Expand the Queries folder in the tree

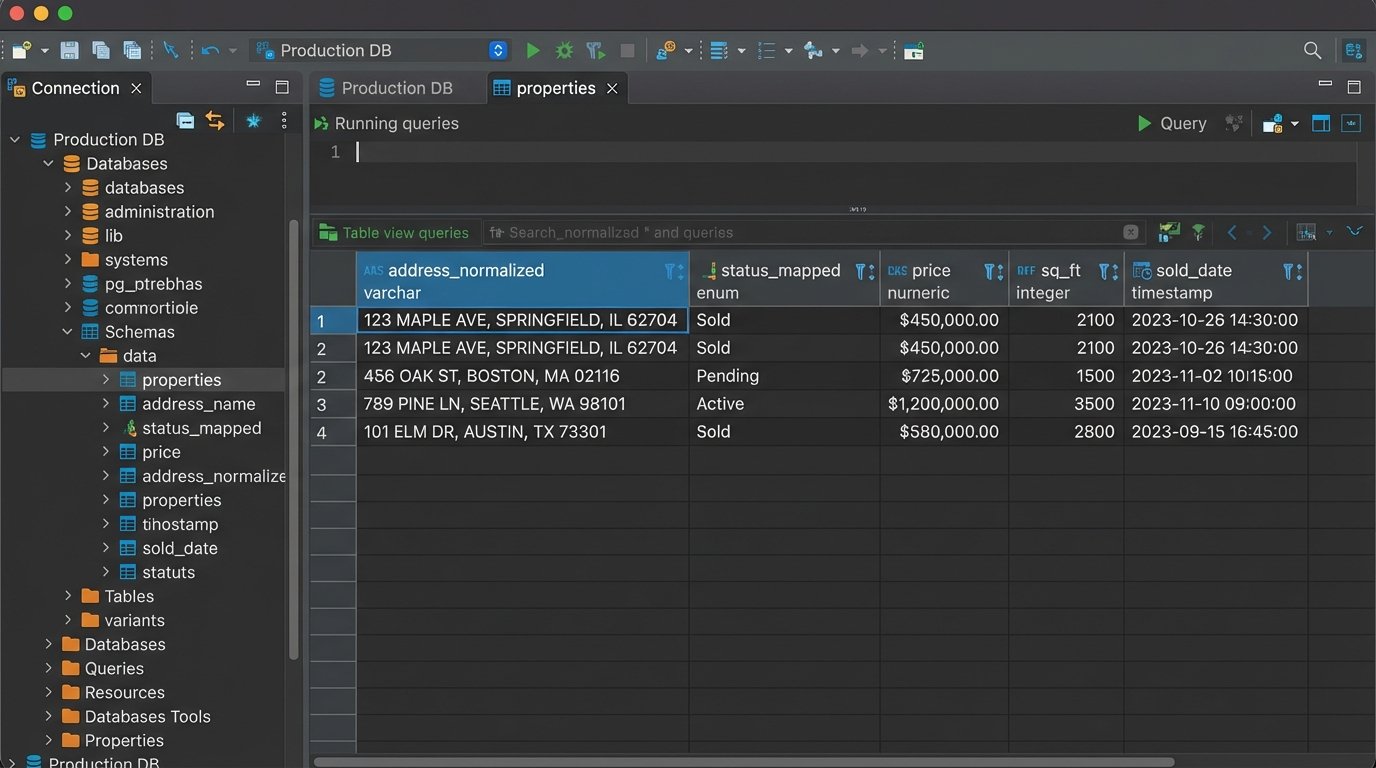coord(48,668)
